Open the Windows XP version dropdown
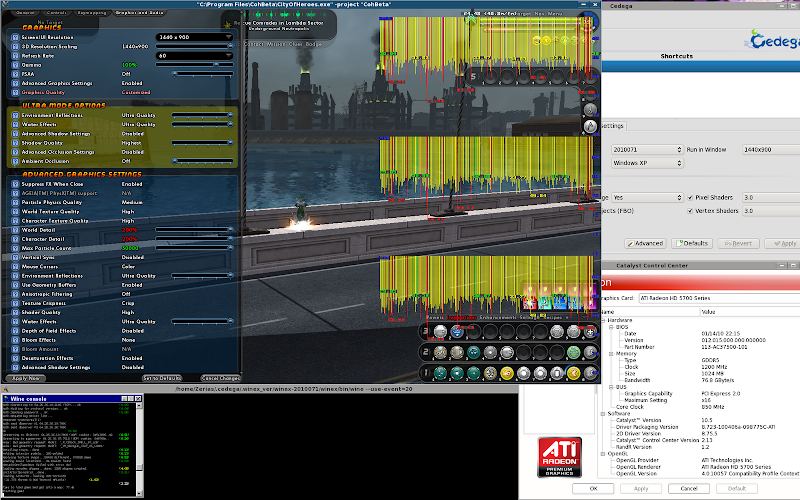This screenshot has width=800, height=500. click(641, 162)
